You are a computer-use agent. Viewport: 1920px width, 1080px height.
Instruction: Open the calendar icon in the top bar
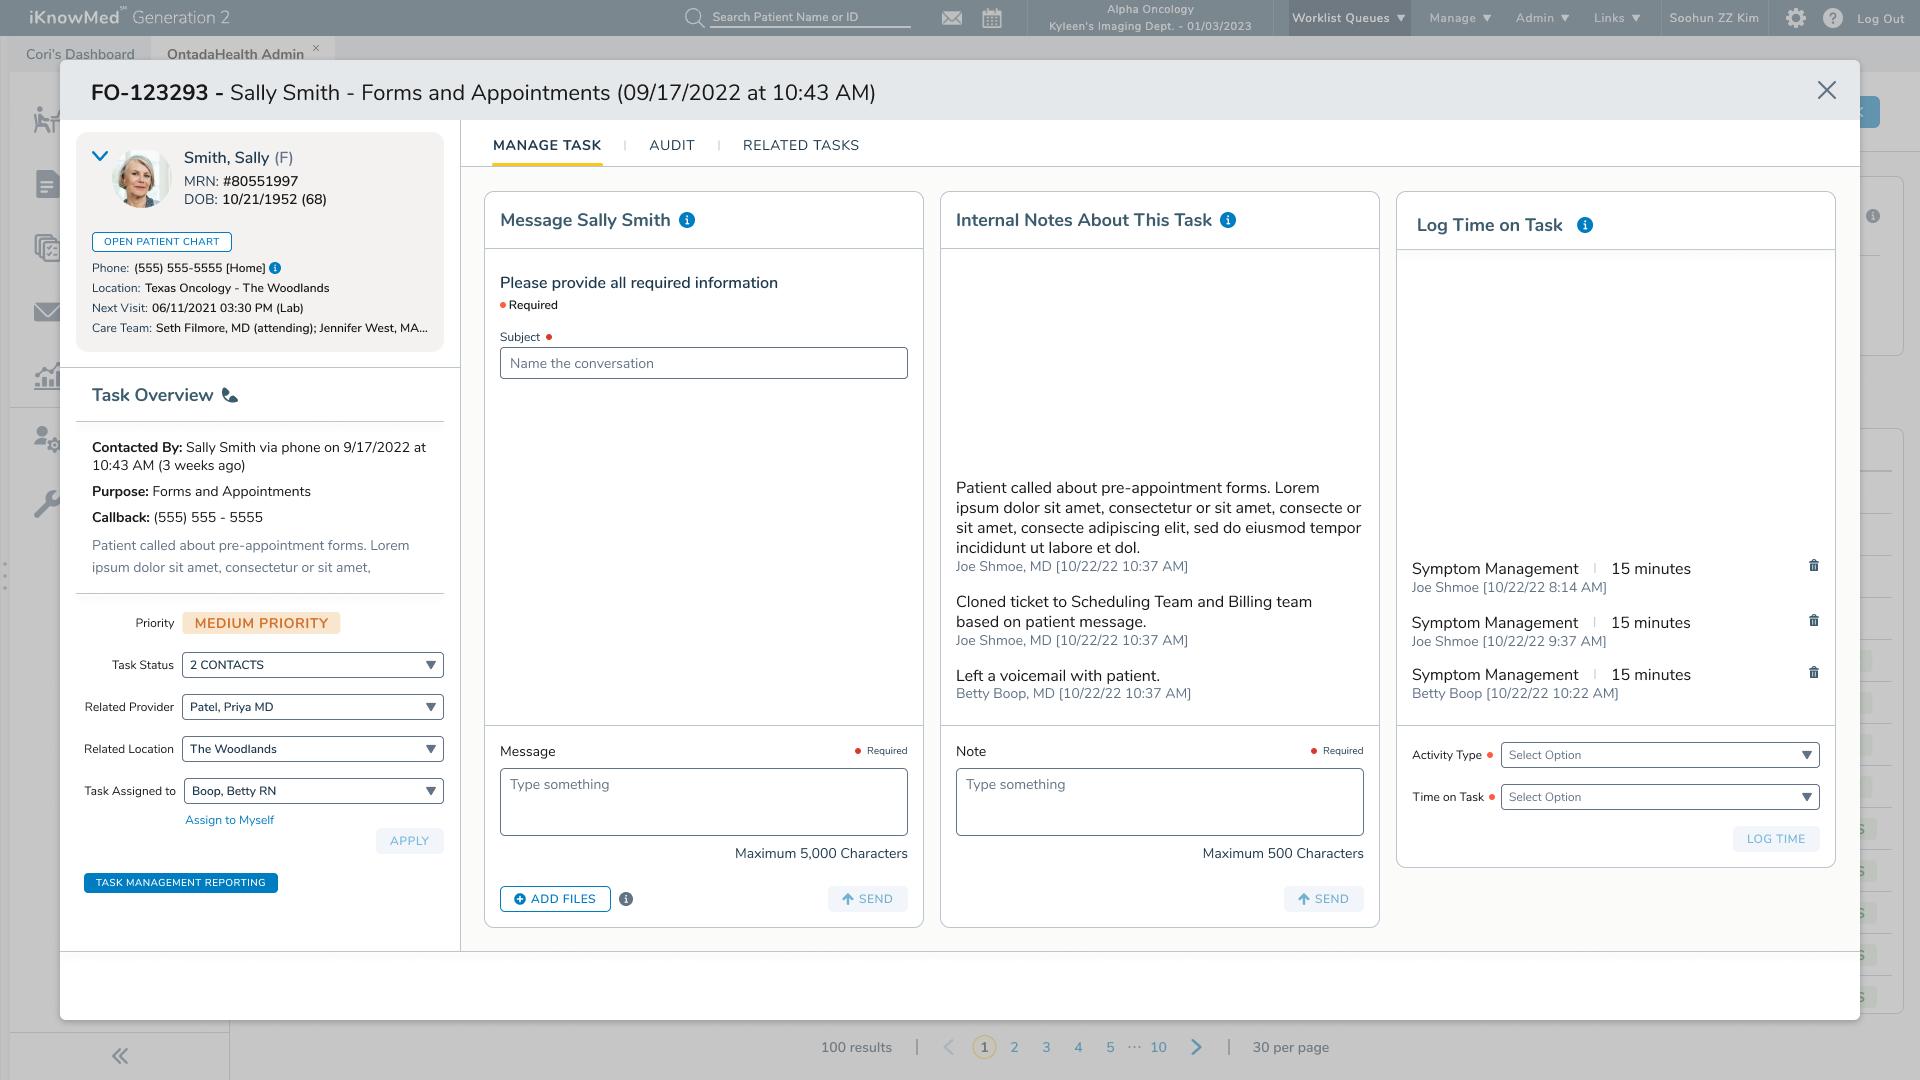[x=991, y=17]
